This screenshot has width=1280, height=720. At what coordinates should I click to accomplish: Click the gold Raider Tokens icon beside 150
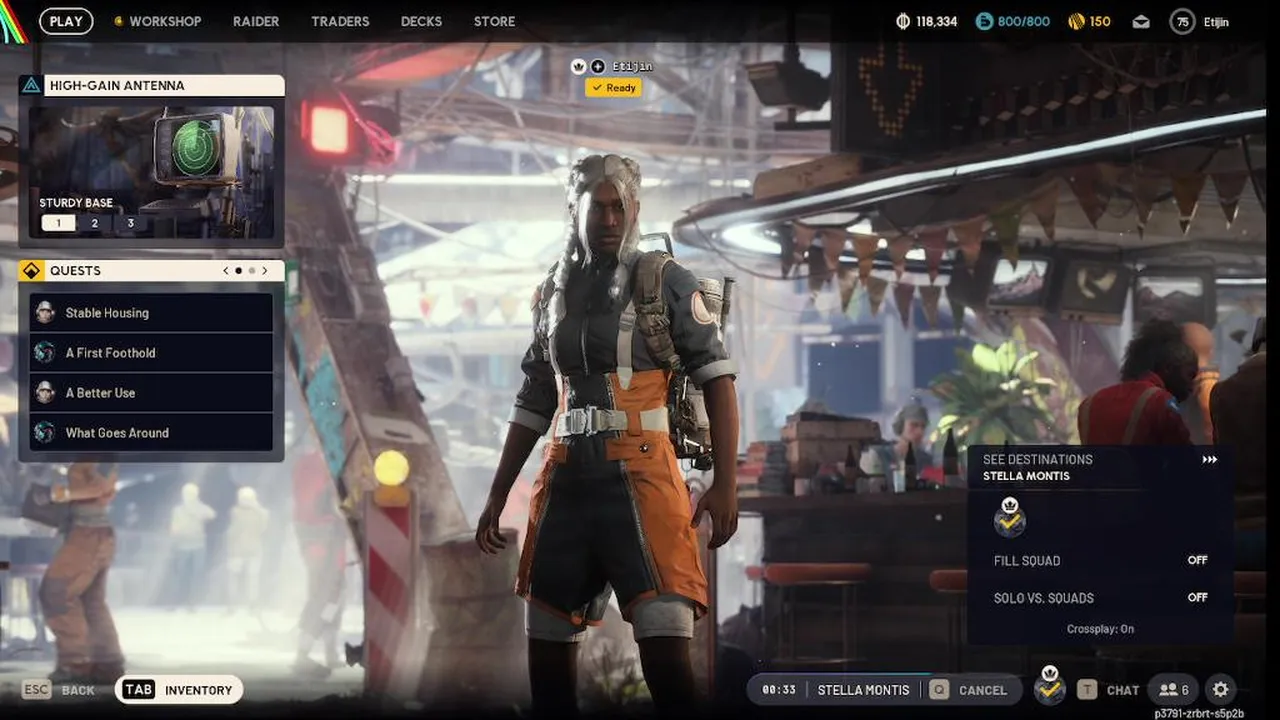pos(1077,21)
